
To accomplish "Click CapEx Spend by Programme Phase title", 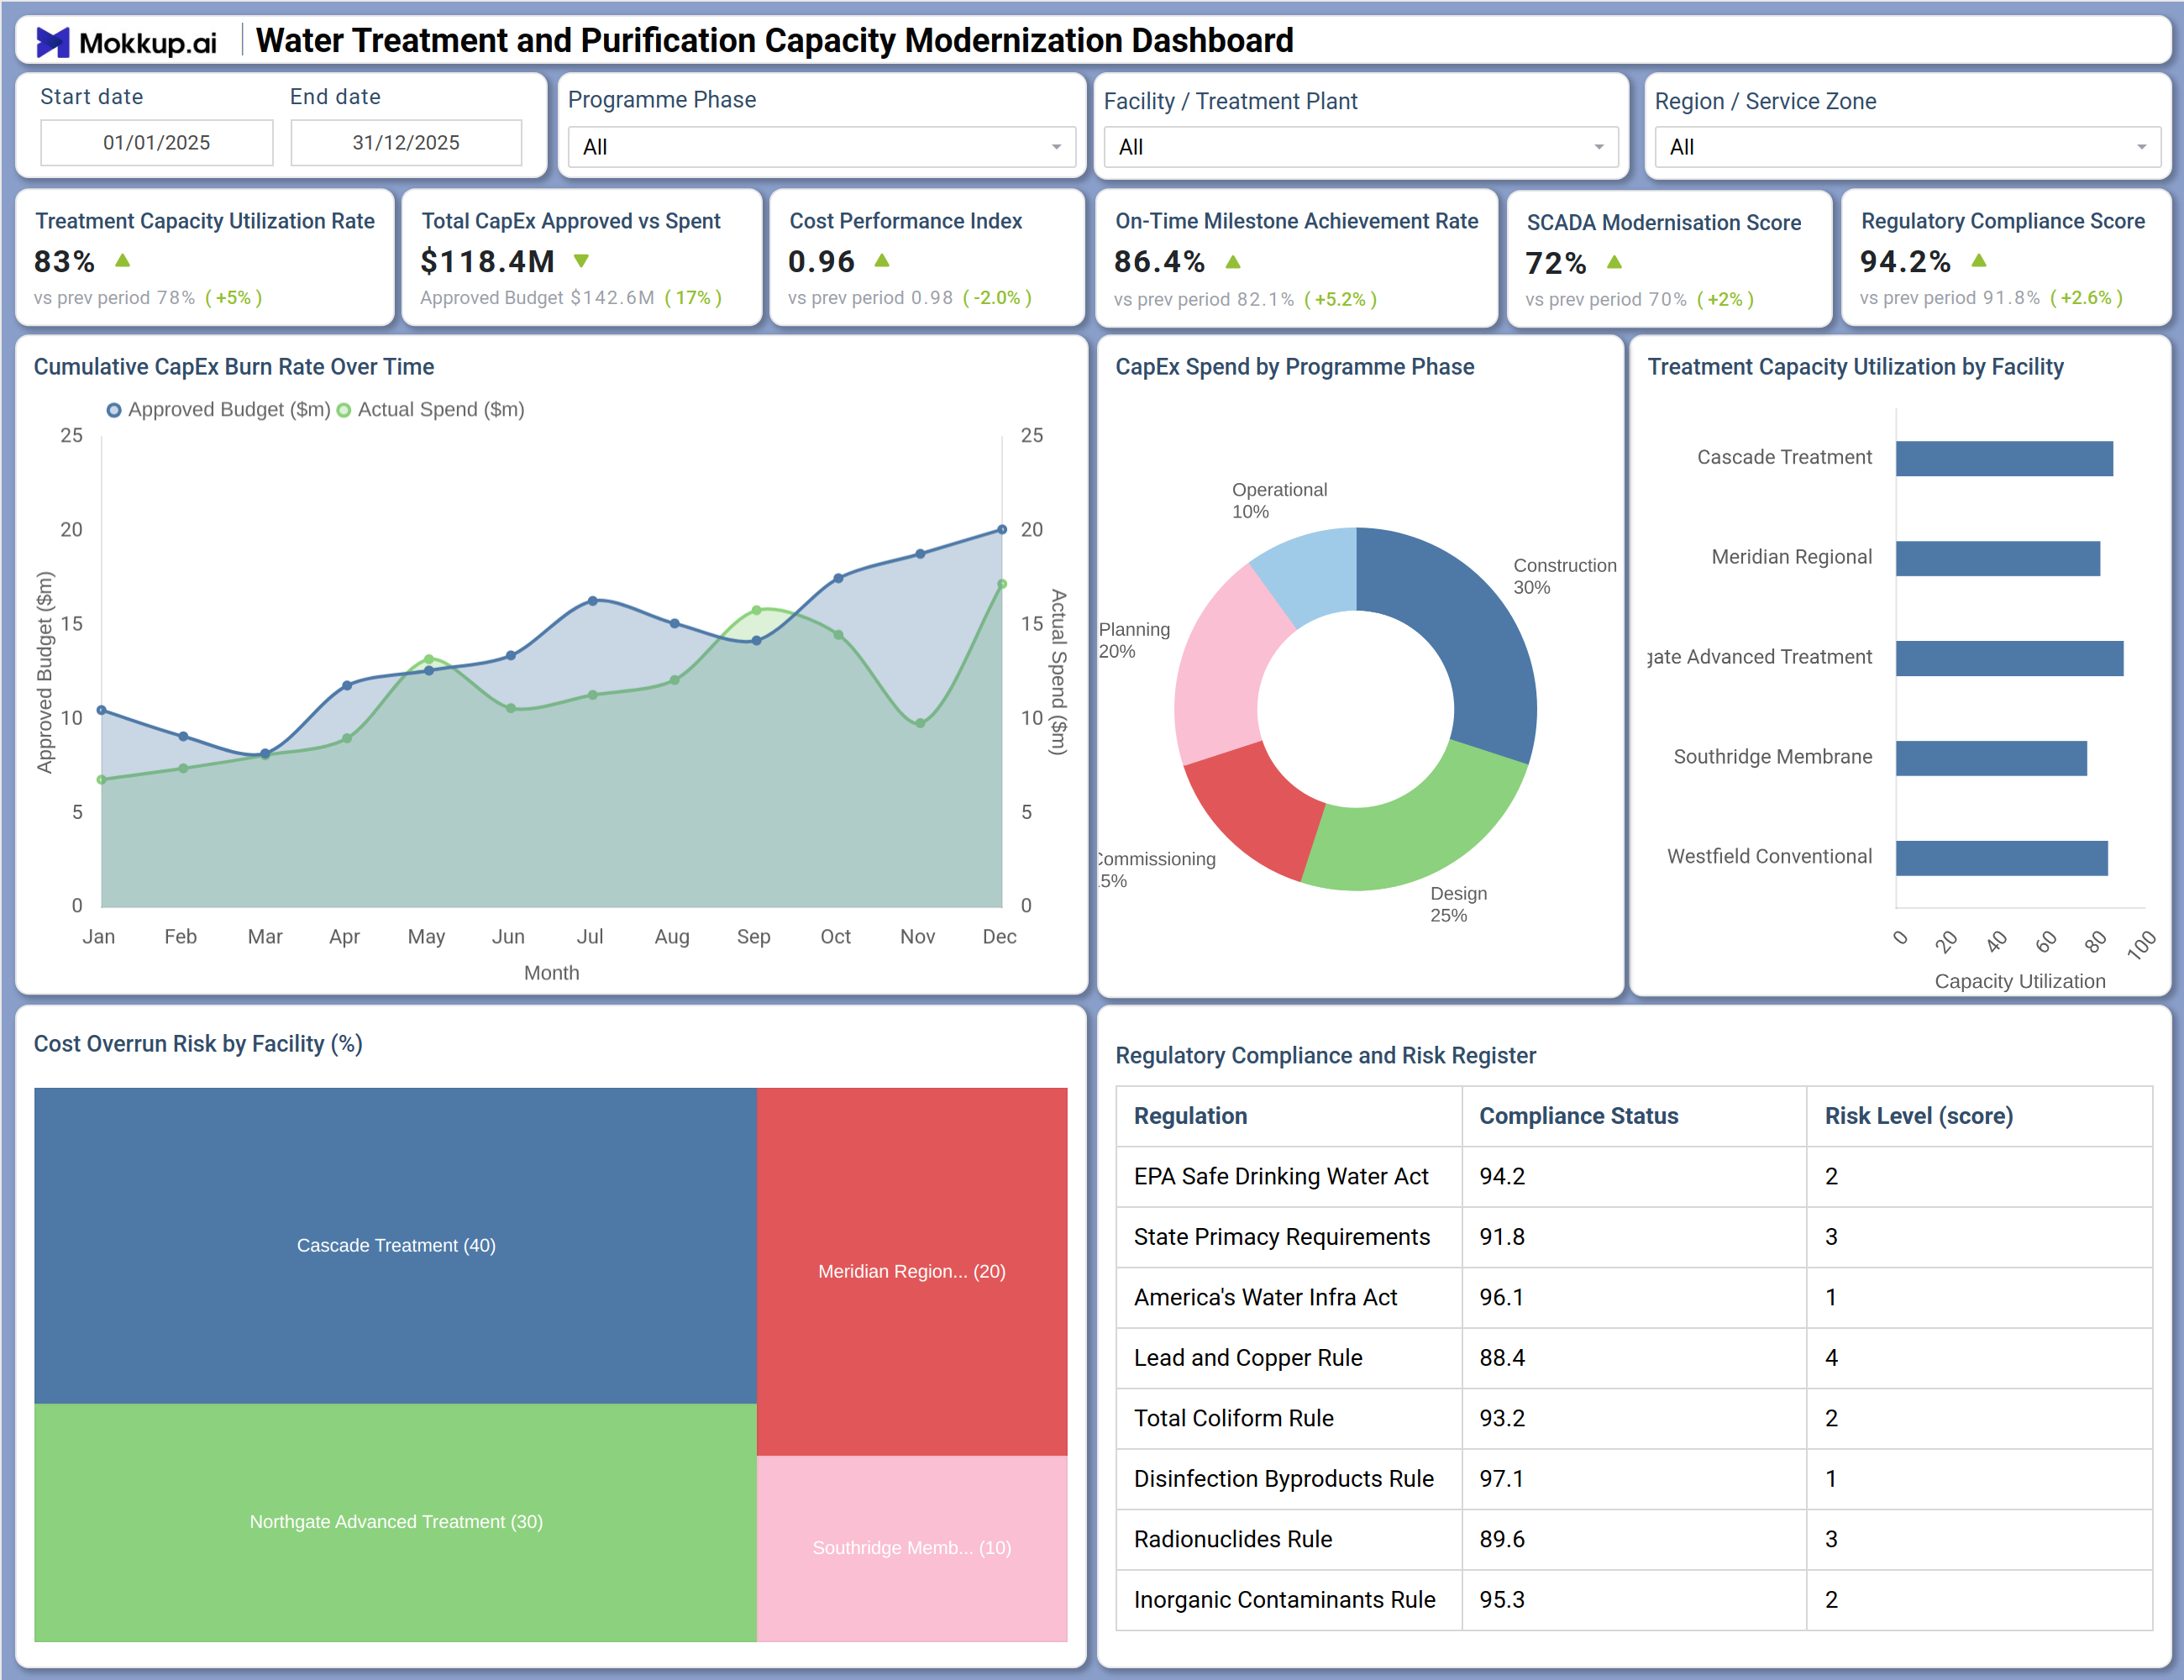I will click(1295, 367).
